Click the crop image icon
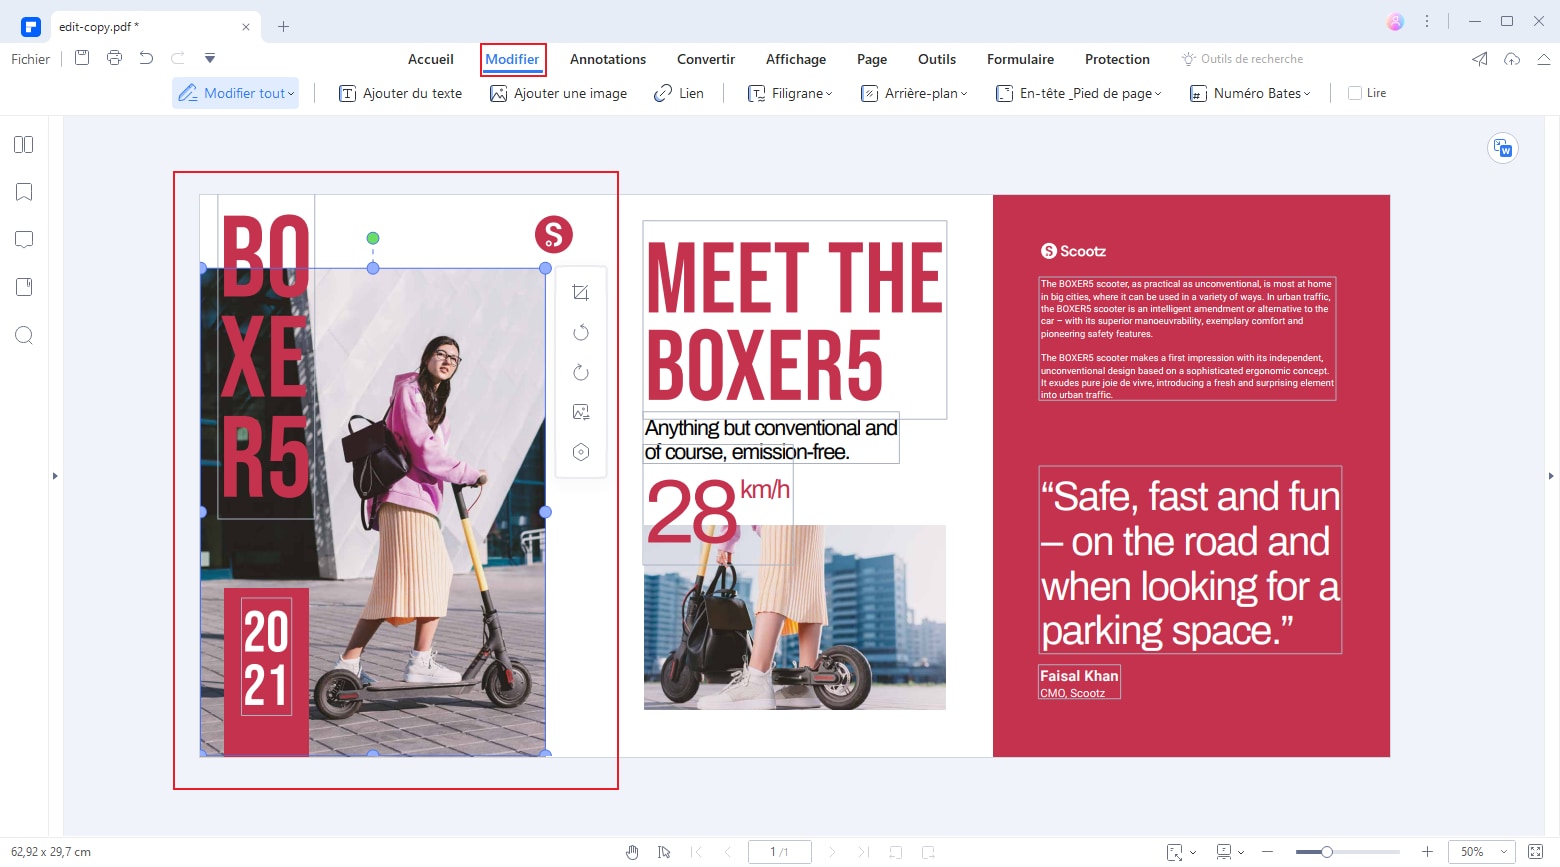 click(x=580, y=292)
